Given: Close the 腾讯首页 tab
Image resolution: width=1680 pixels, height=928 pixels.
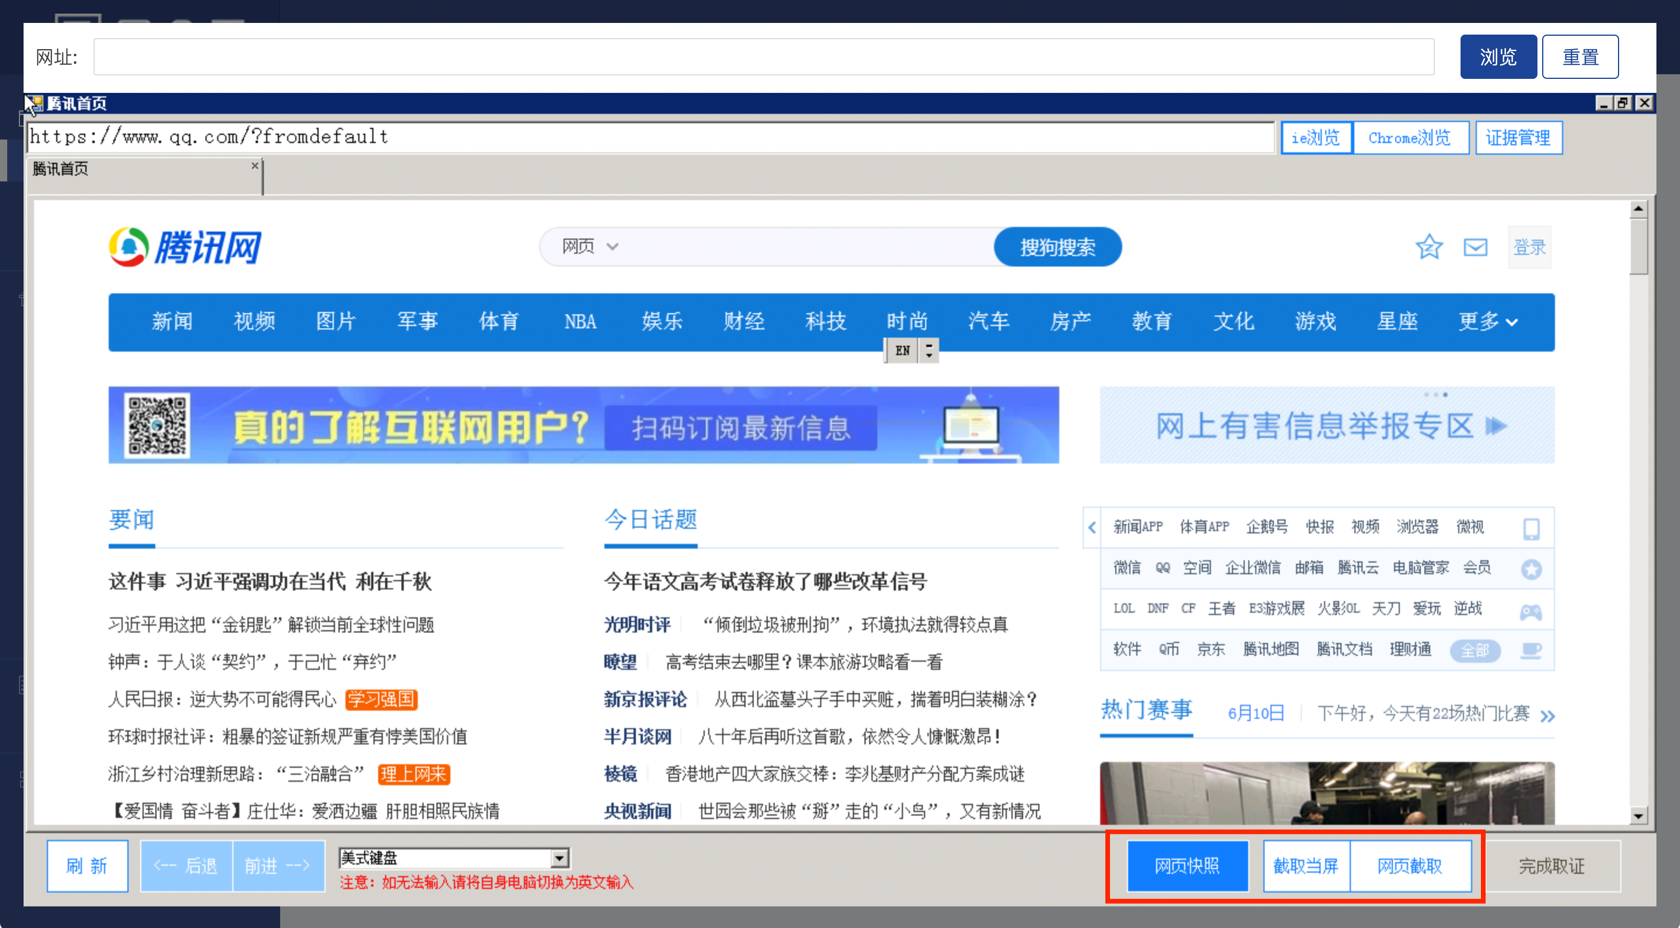Looking at the screenshot, I should pyautogui.click(x=255, y=166).
